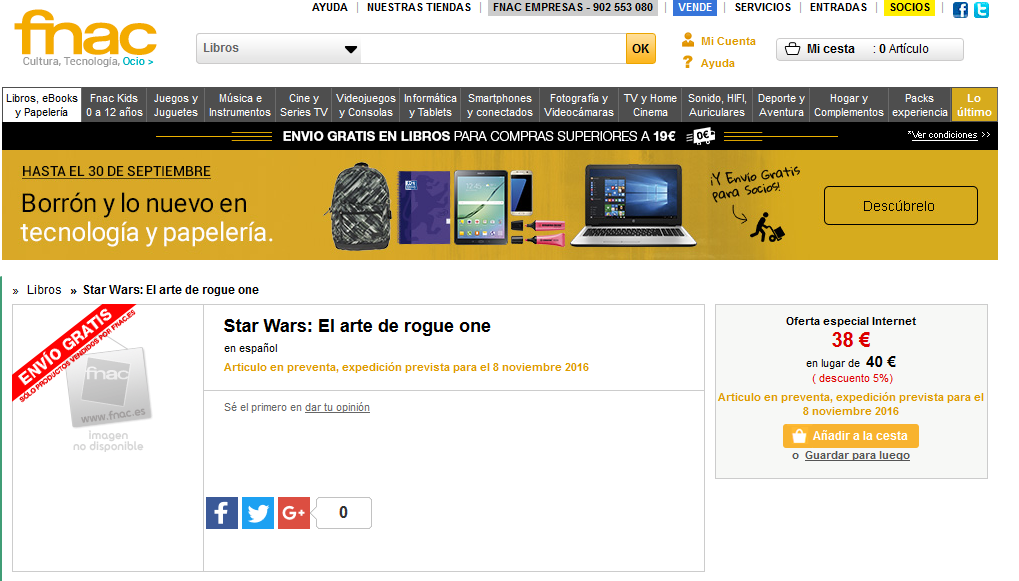Click Descúbrelo banner button
Image resolution: width=1019 pixels, height=581 pixels.
[x=900, y=206]
